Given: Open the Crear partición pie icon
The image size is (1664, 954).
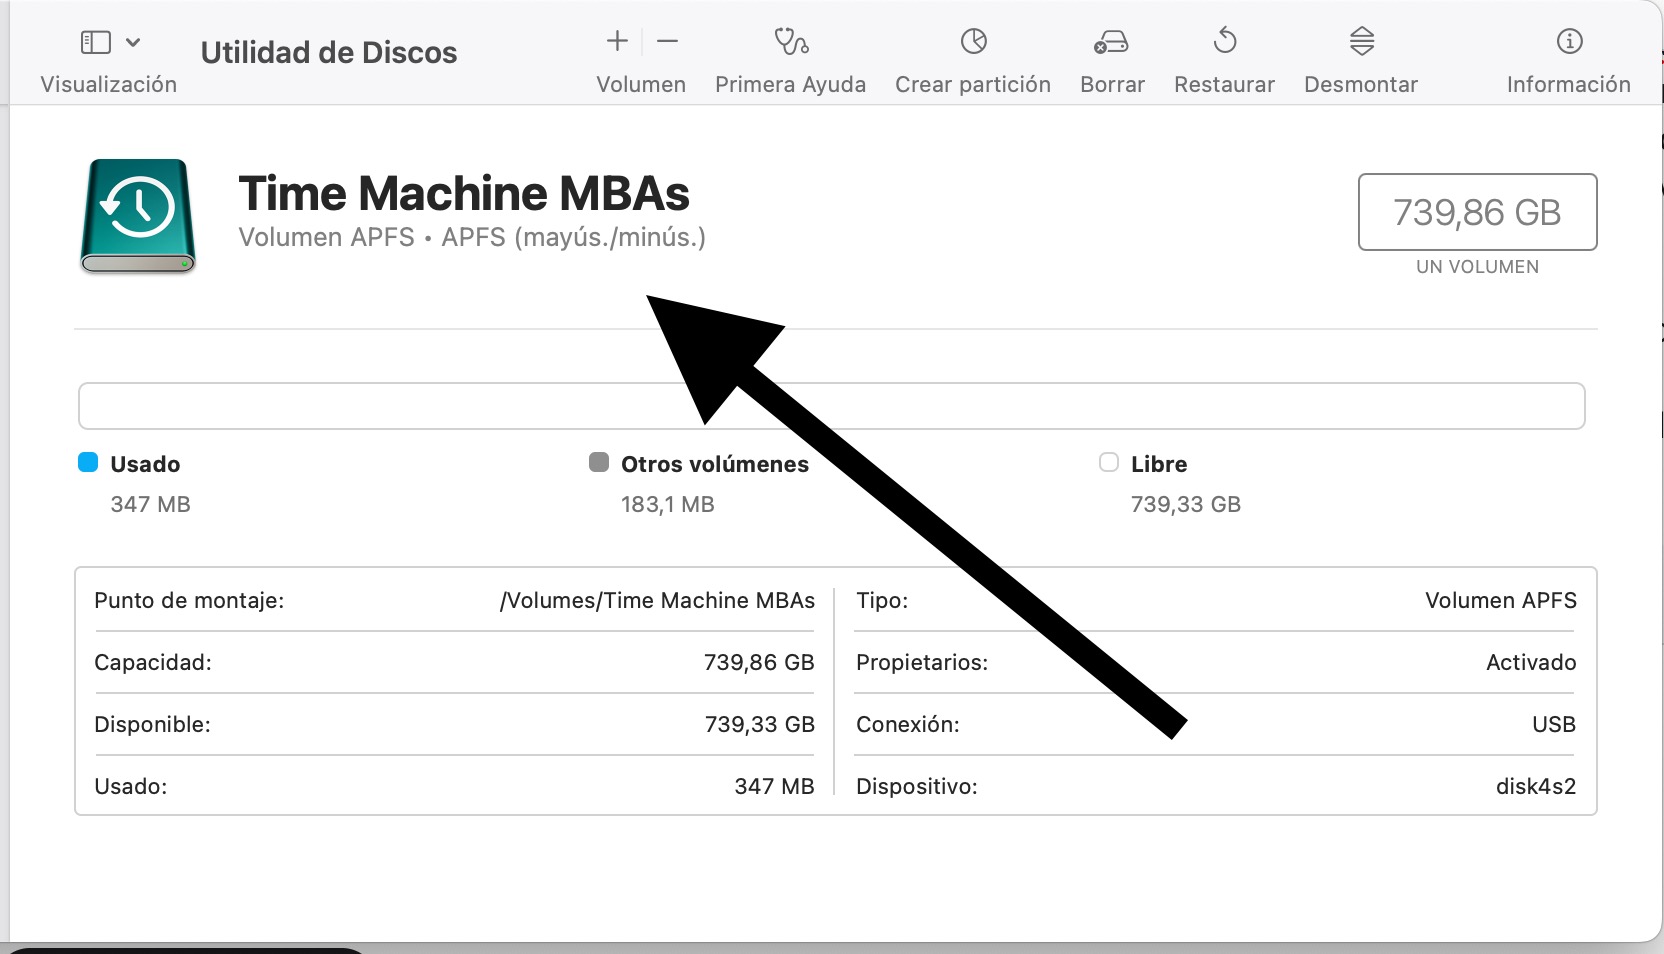Looking at the screenshot, I should (x=973, y=41).
